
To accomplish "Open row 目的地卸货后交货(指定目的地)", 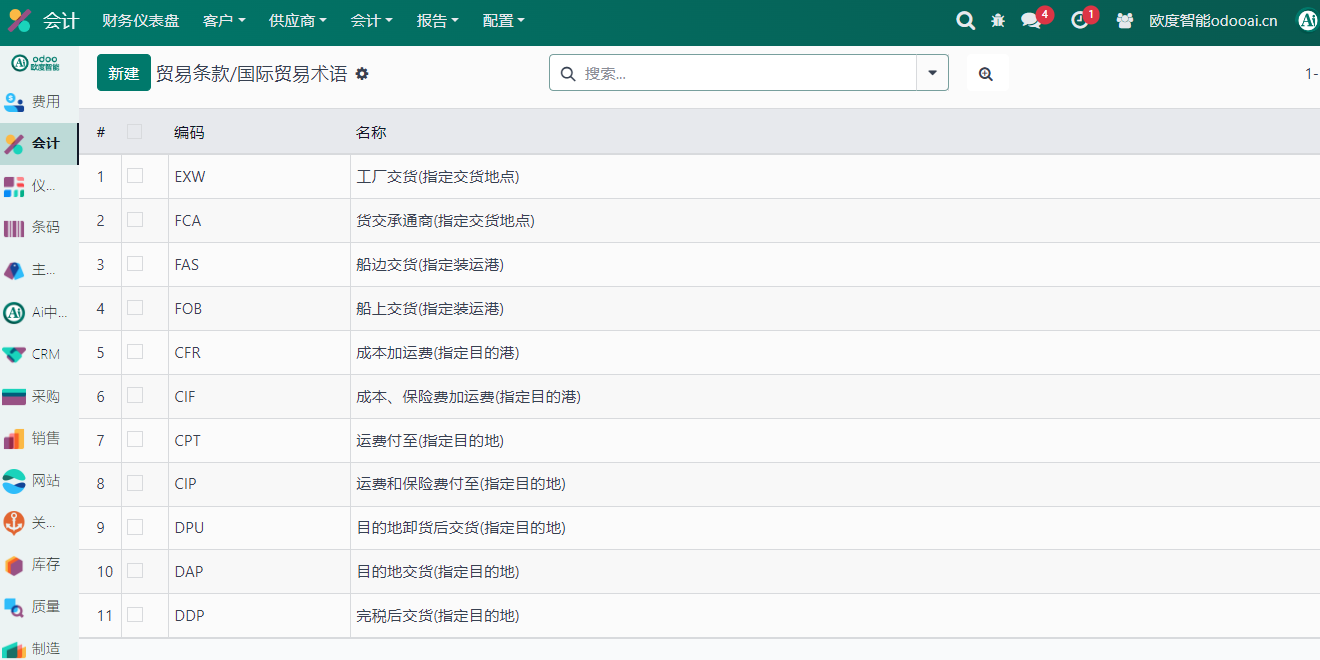I will click(x=461, y=528).
